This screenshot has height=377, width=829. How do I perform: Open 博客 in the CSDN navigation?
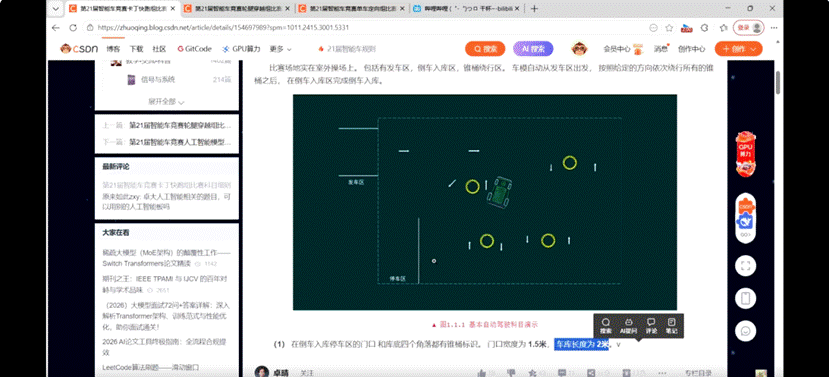pyautogui.click(x=113, y=49)
